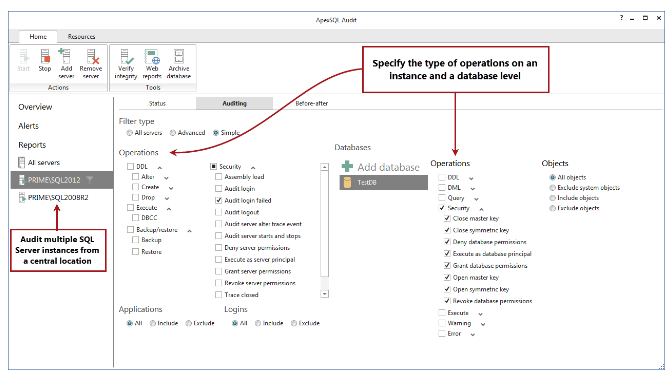Select Applications Include radio button
Image resolution: width=670 pixels, height=376 pixels.
tap(153, 323)
